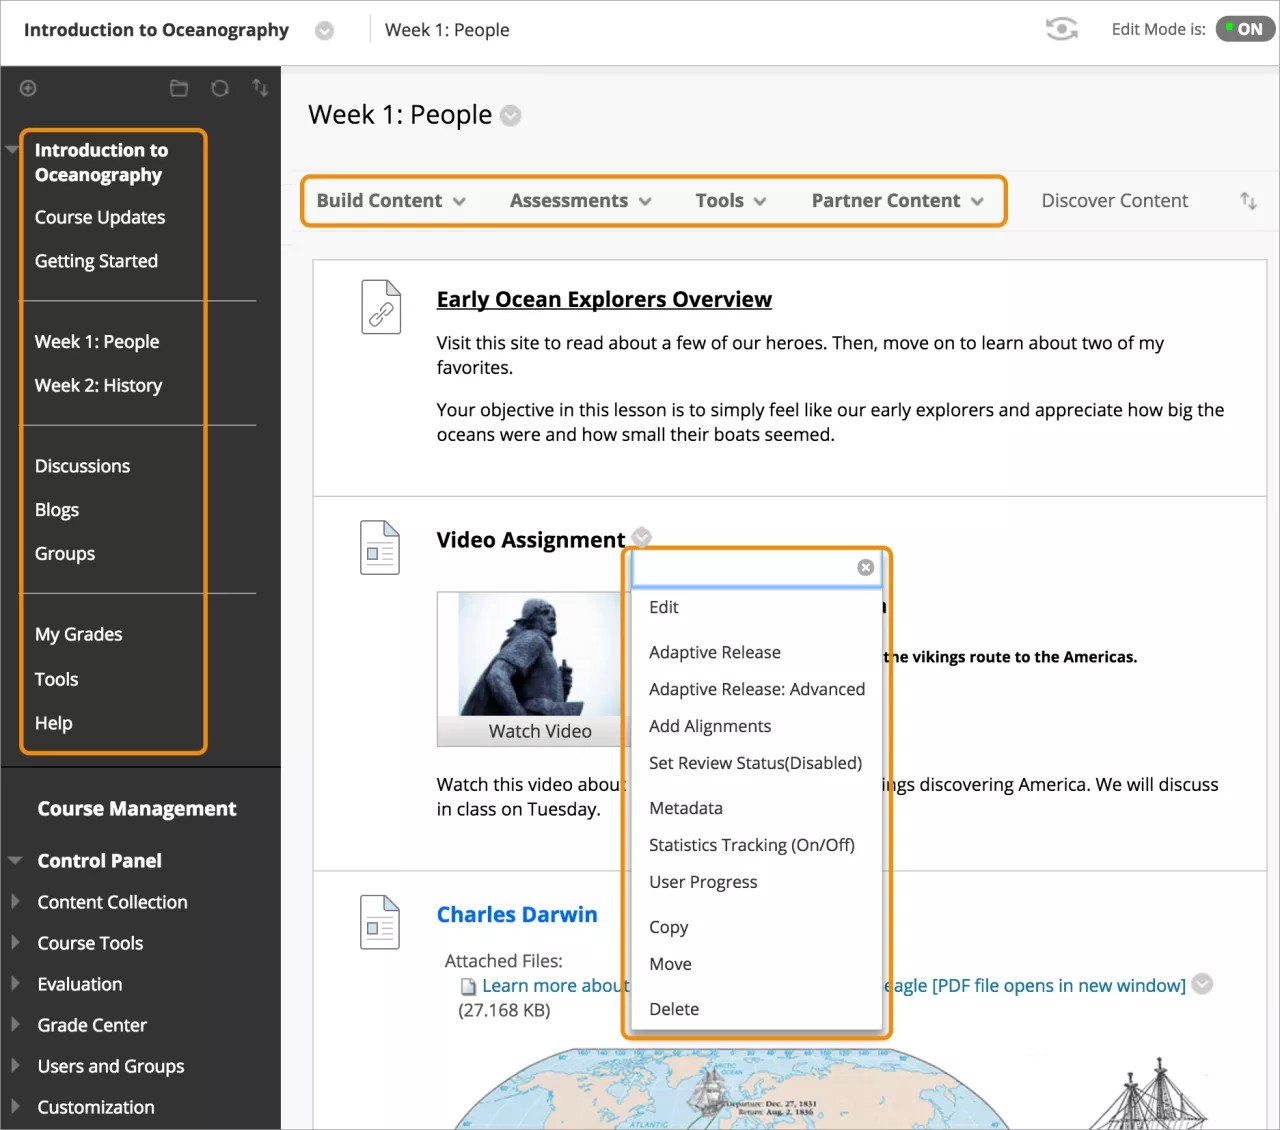Expand Partner Content dropdown

pyautogui.click(x=897, y=201)
